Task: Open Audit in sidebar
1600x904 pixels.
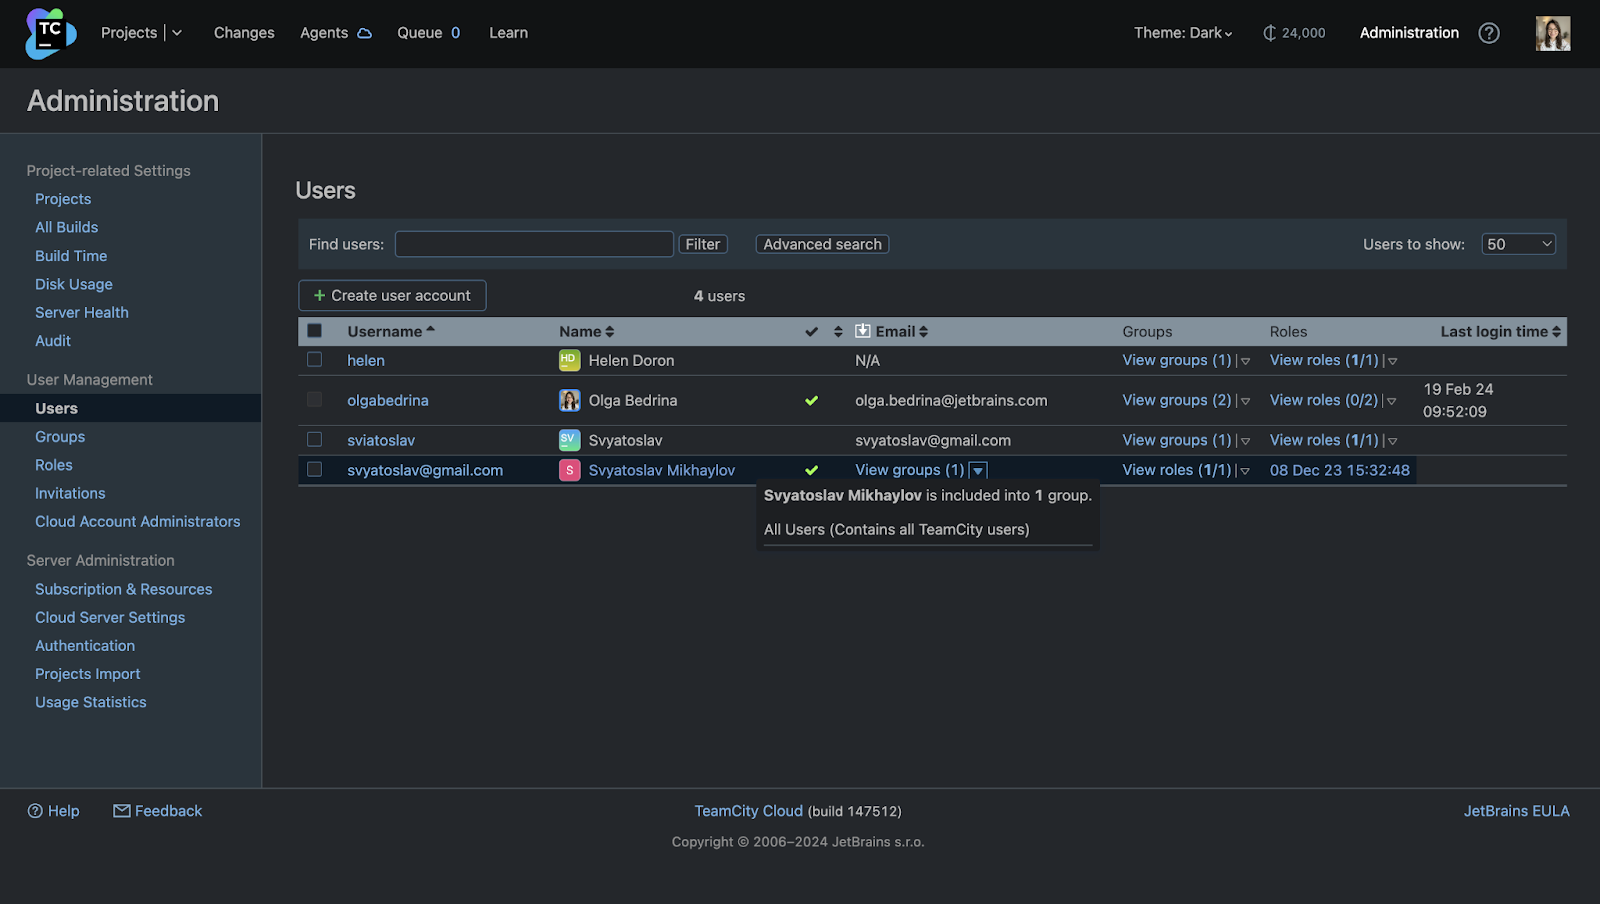Action: pos(53,341)
